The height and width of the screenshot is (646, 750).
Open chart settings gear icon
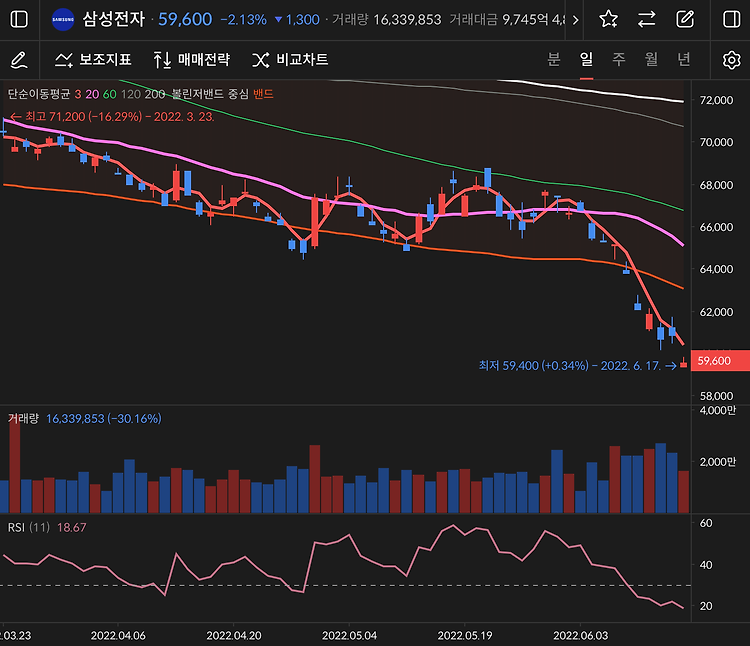[731, 60]
